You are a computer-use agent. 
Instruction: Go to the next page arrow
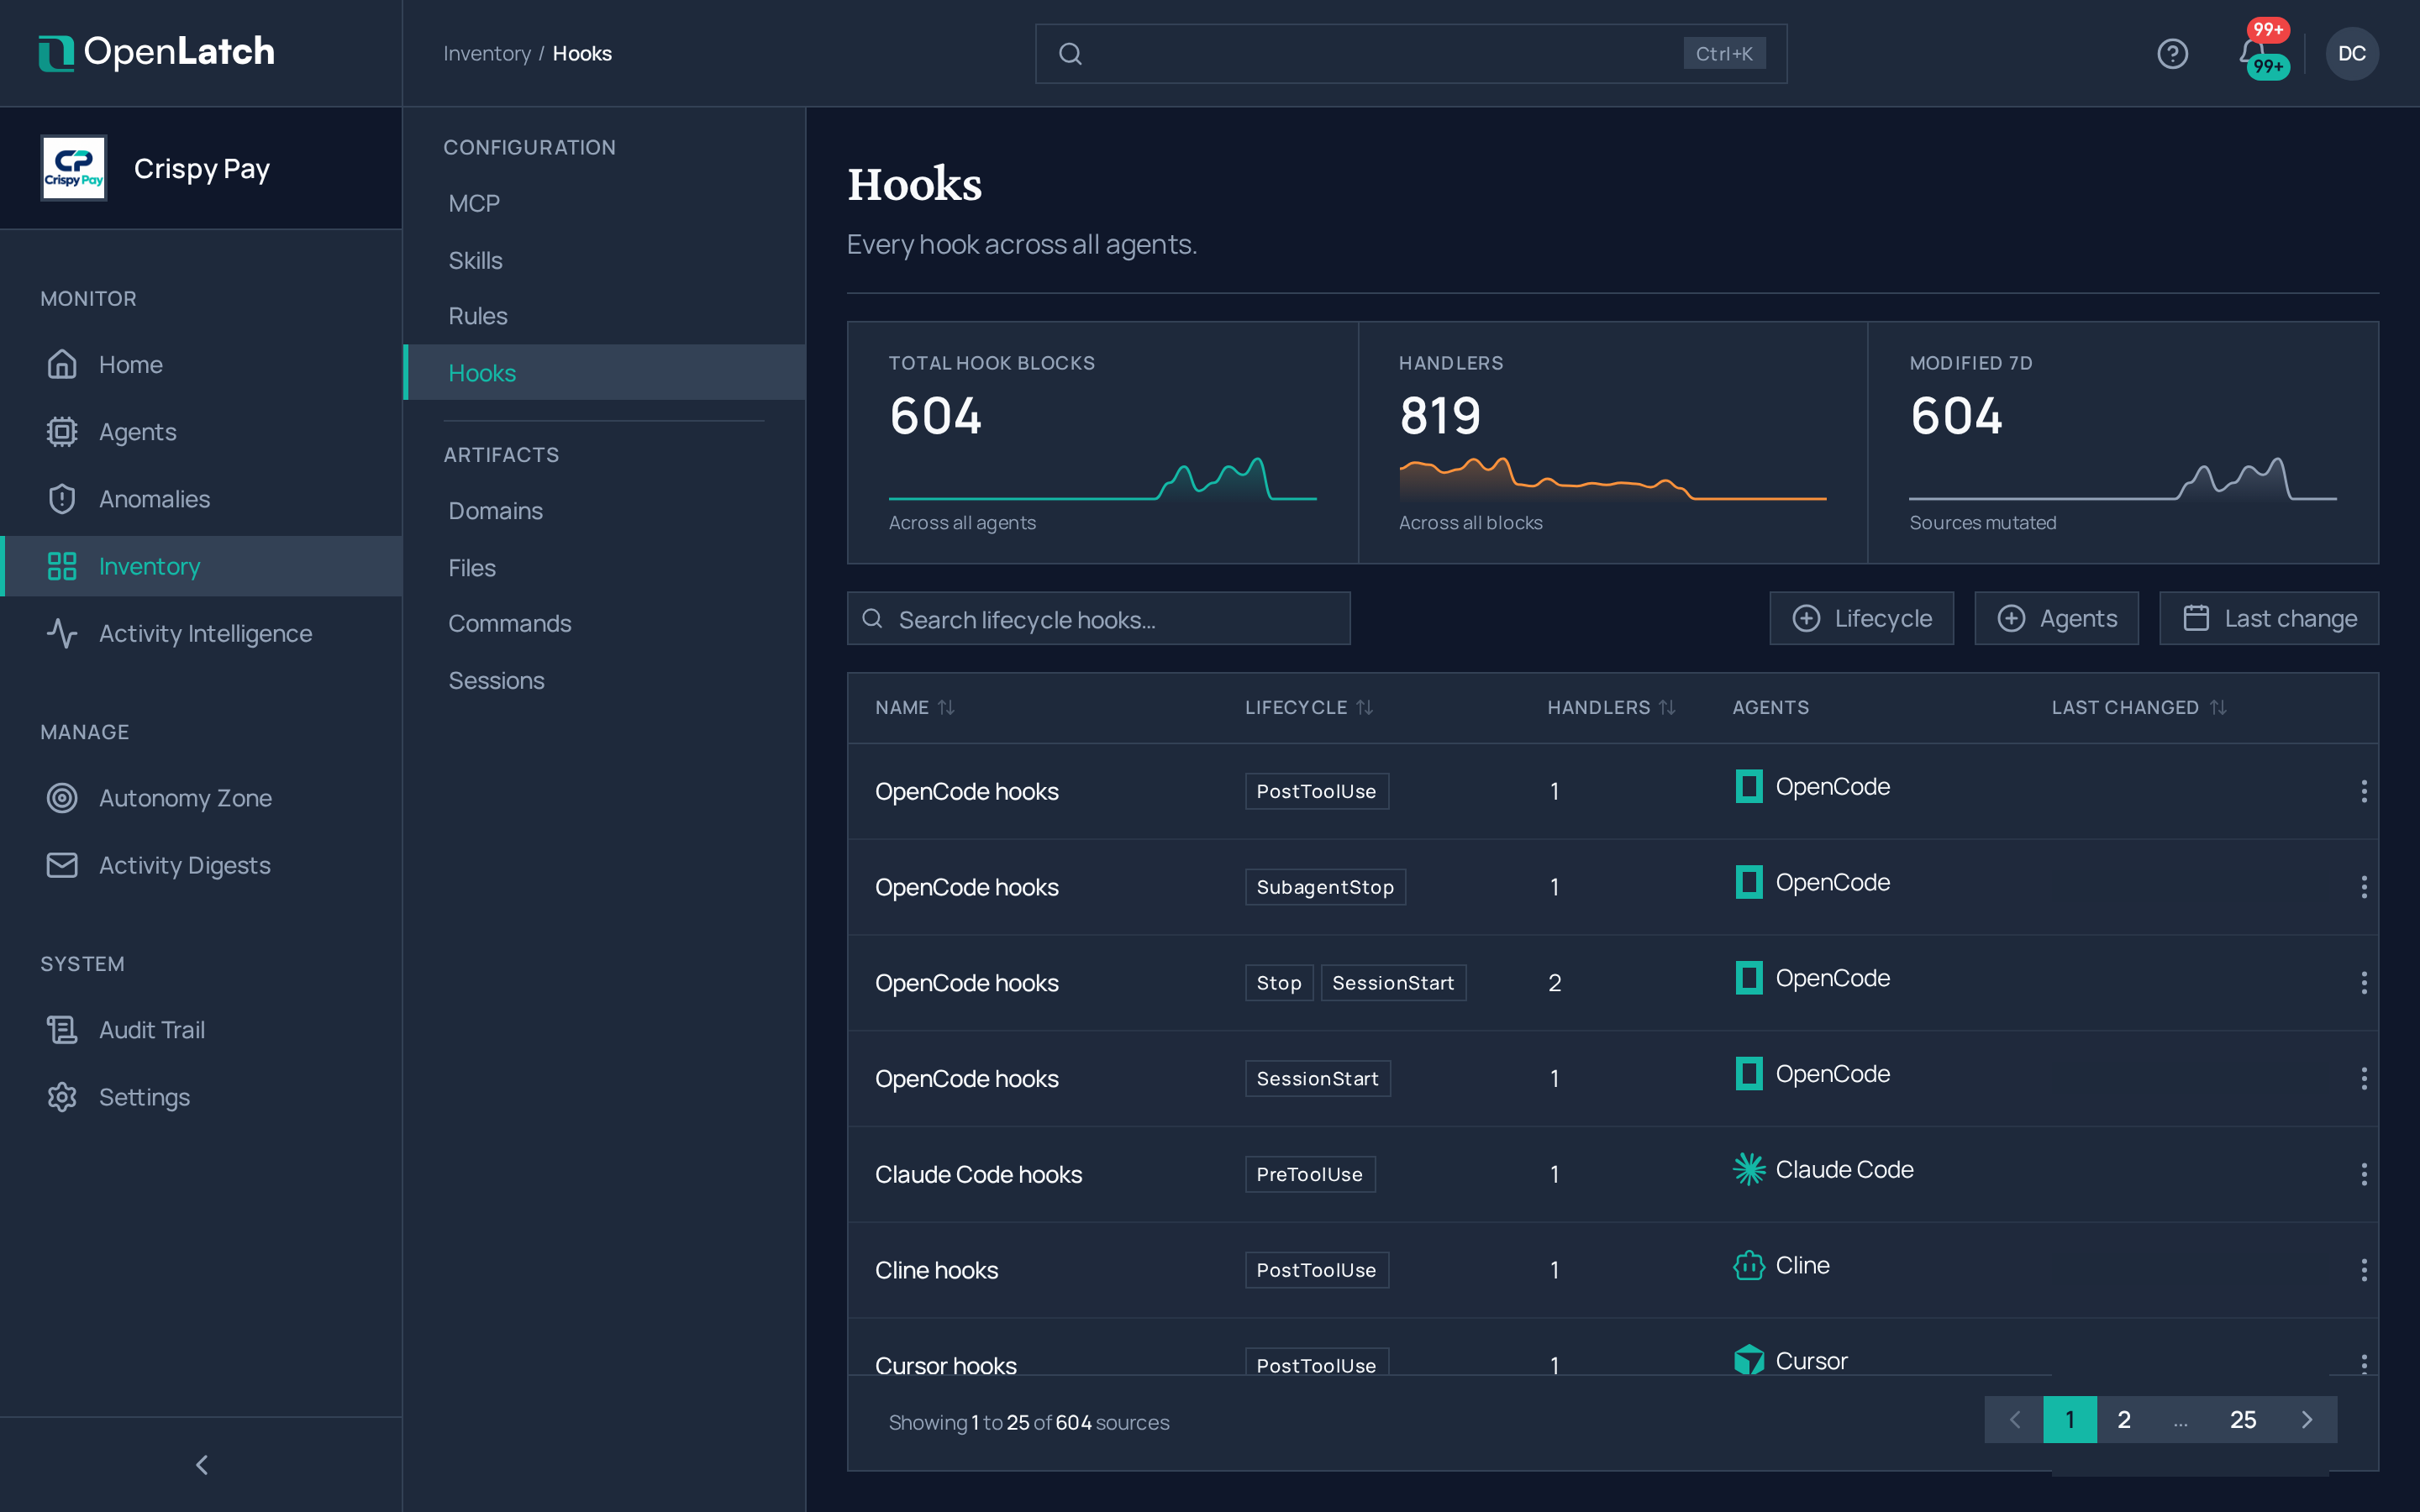2307,1419
